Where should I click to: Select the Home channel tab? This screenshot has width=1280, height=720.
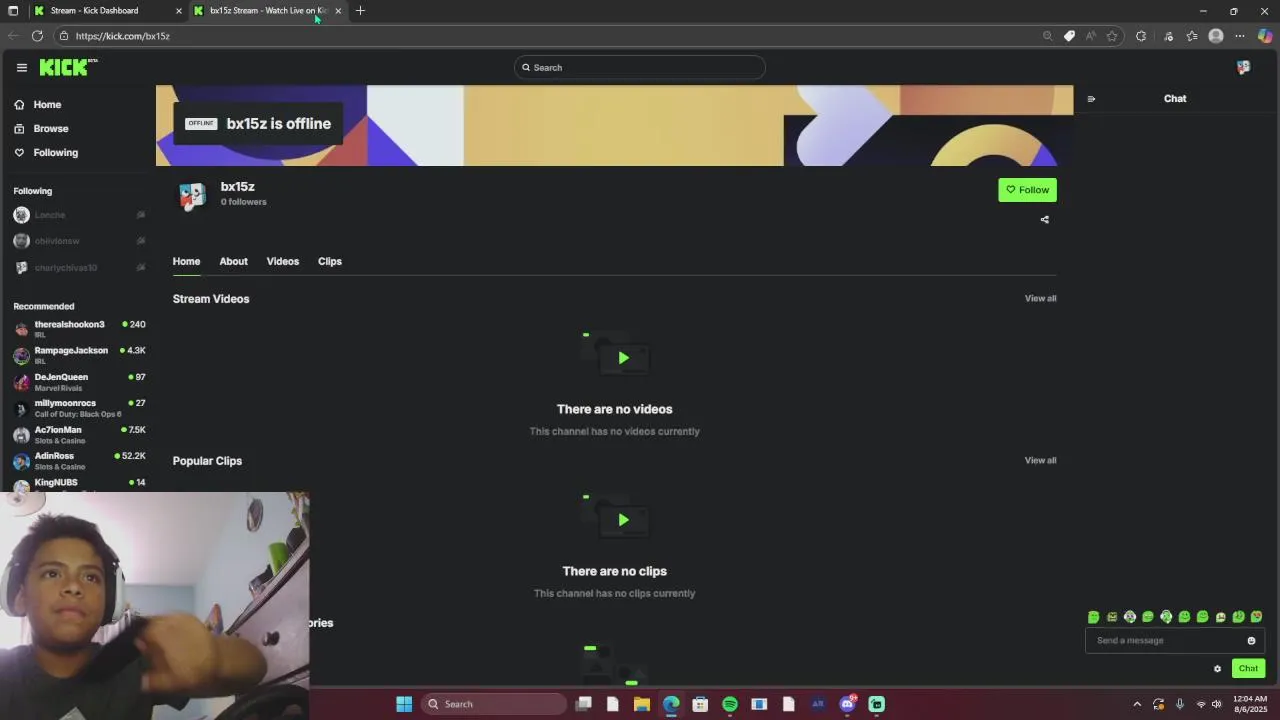tap(186, 262)
